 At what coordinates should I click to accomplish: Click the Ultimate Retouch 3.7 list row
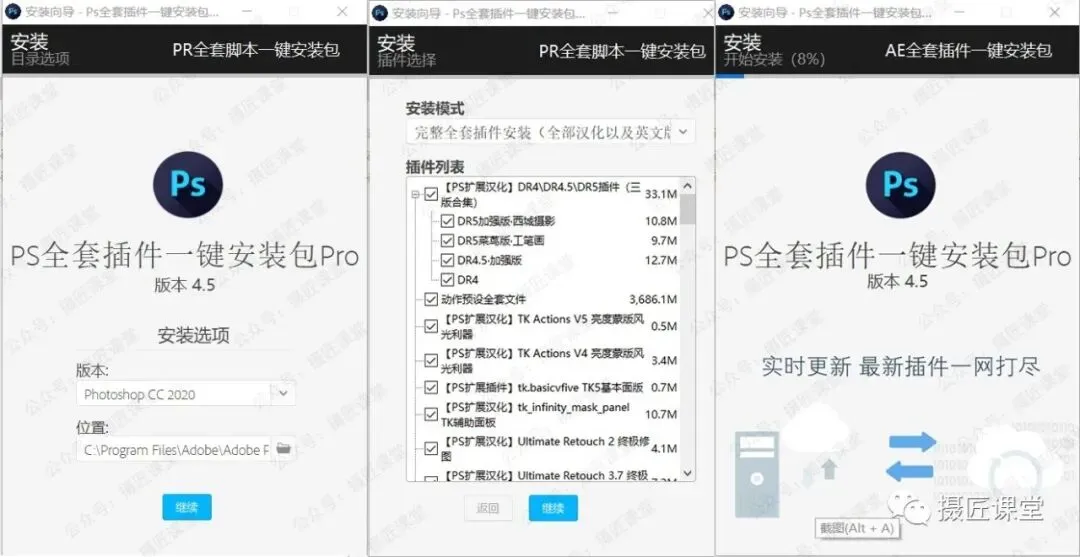[x=544, y=476]
